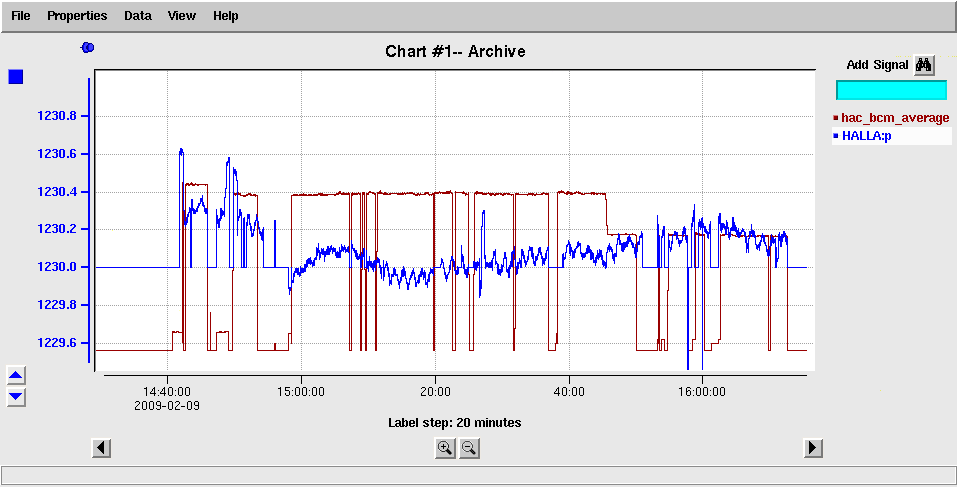Open the View menu
Viewport: 957px width, 487px height.
point(182,16)
